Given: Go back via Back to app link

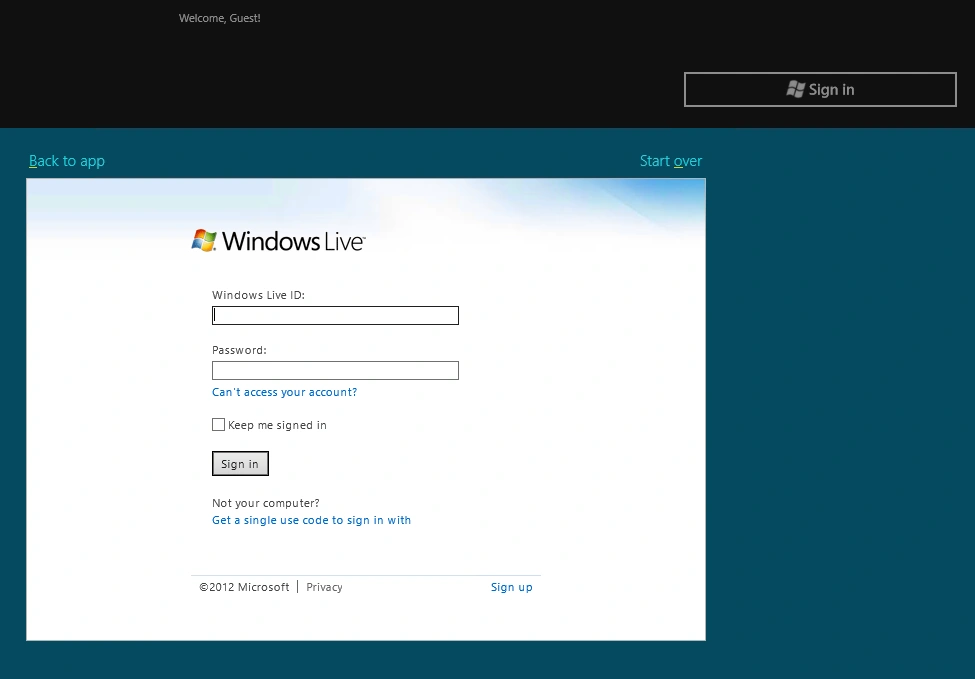Looking at the screenshot, I should pos(67,161).
